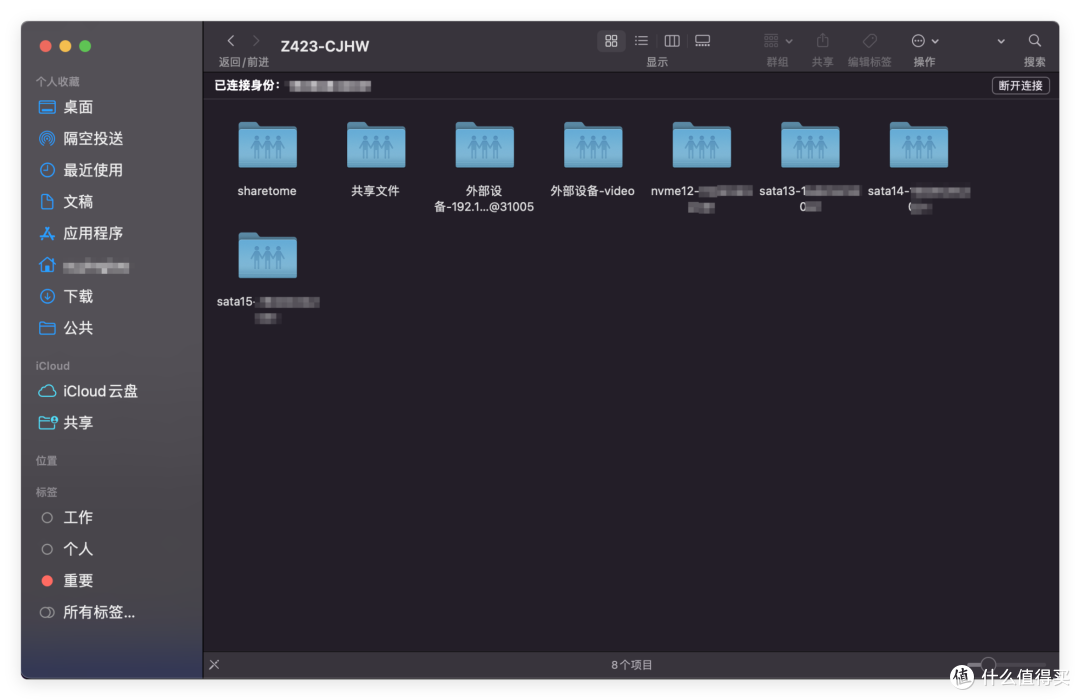Click the 搜索 magnifier icon

1034,42
